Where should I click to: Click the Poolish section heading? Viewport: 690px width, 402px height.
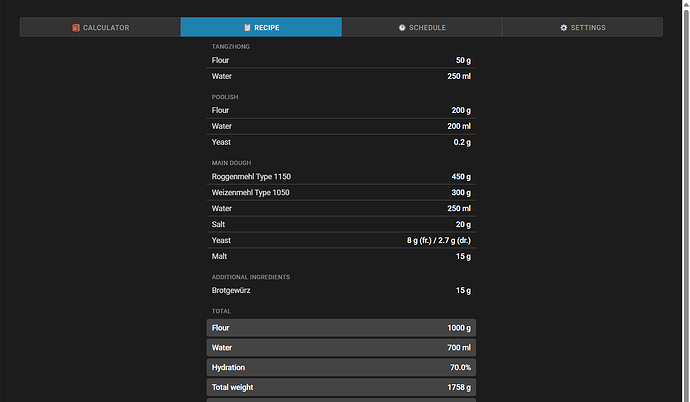tap(225, 97)
